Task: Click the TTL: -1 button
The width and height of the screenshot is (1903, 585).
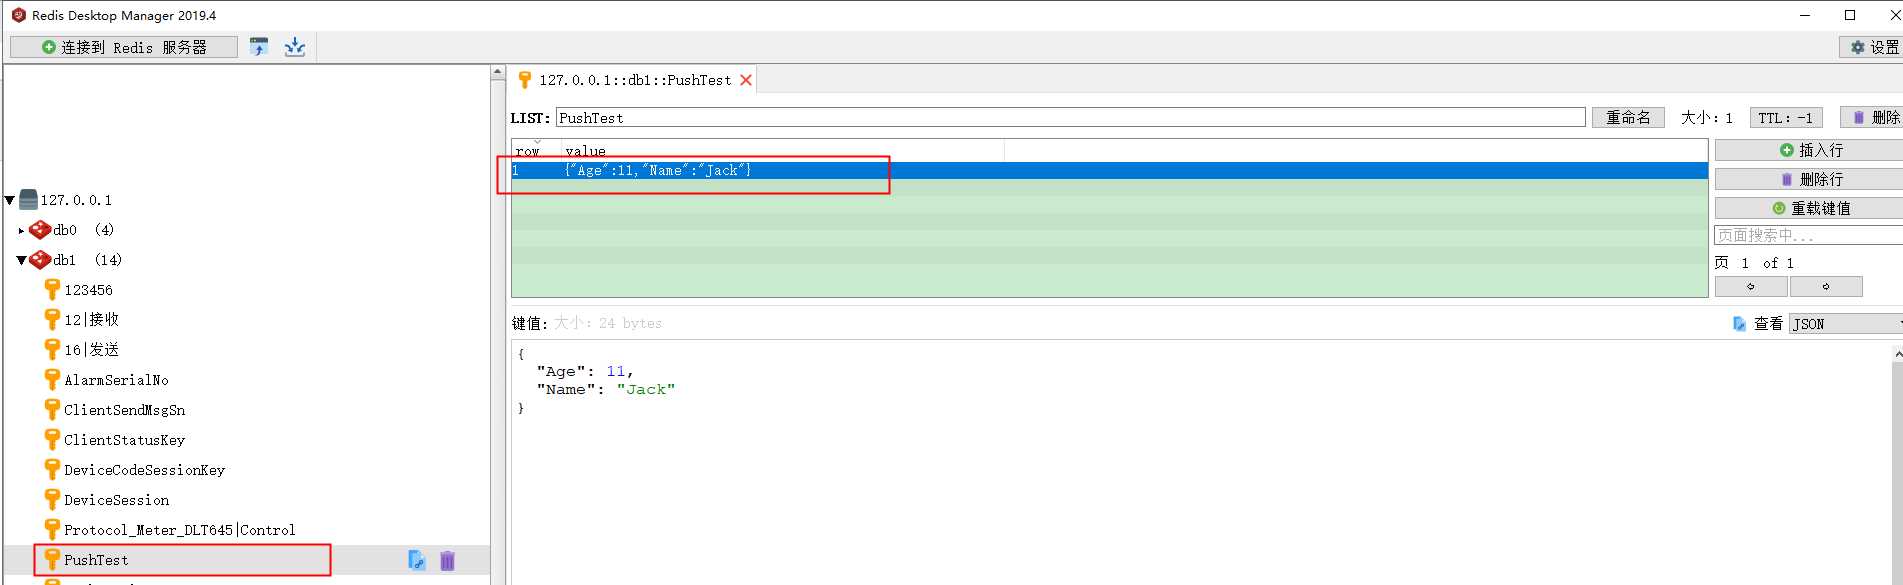Action: click(1786, 118)
